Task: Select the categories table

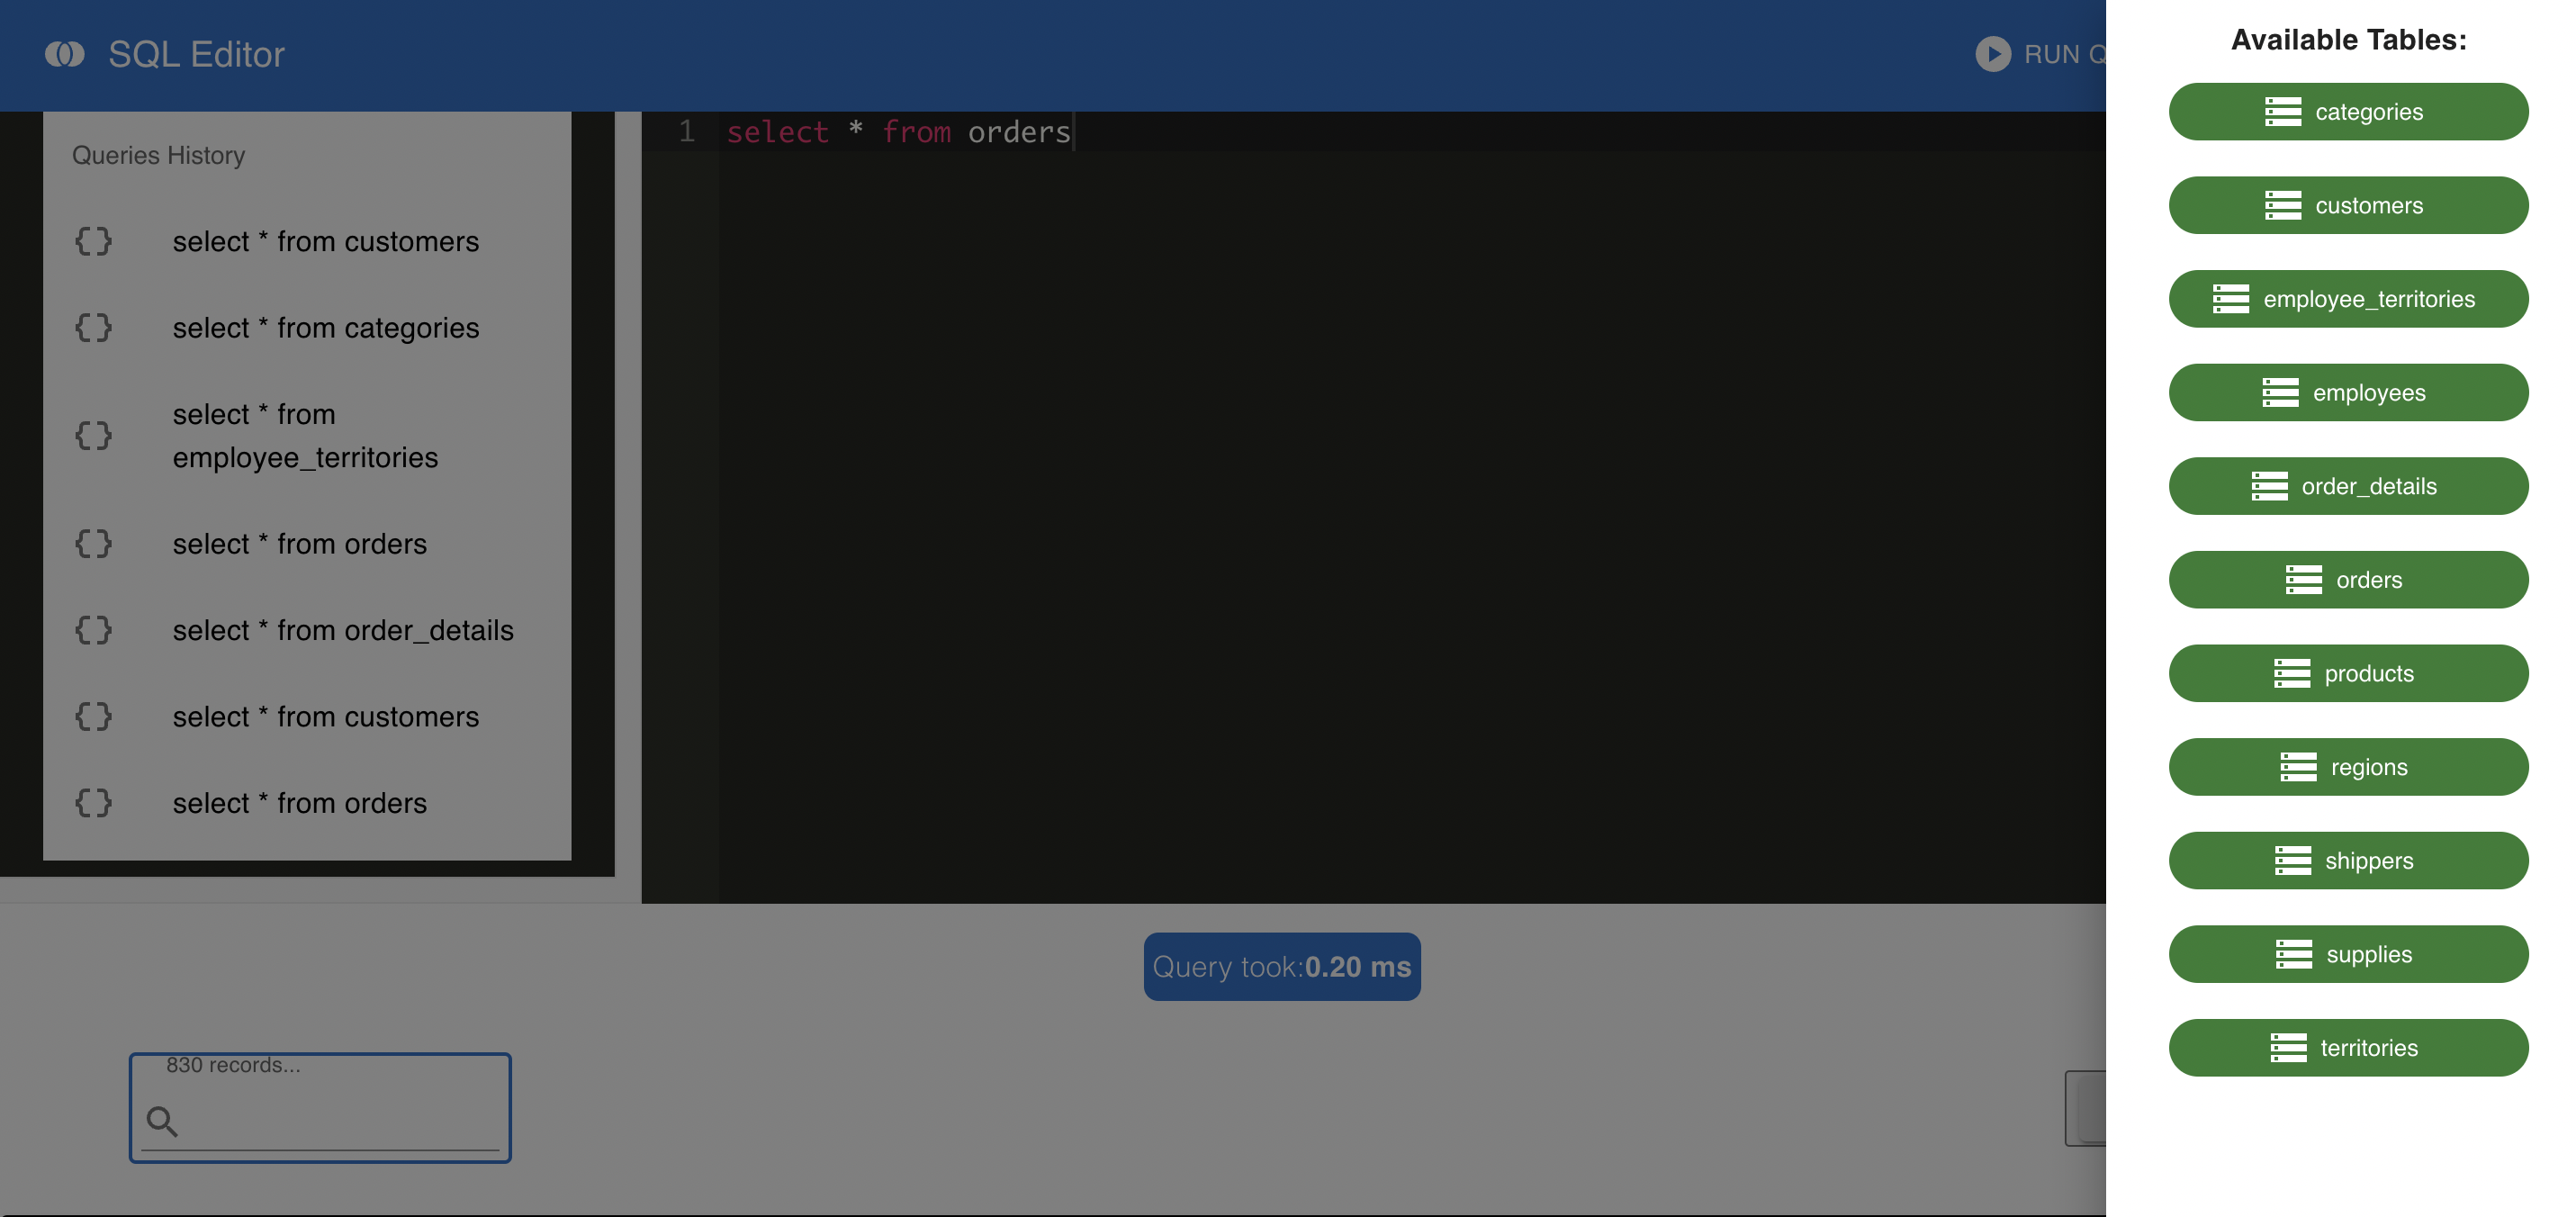Action: pos(2347,110)
